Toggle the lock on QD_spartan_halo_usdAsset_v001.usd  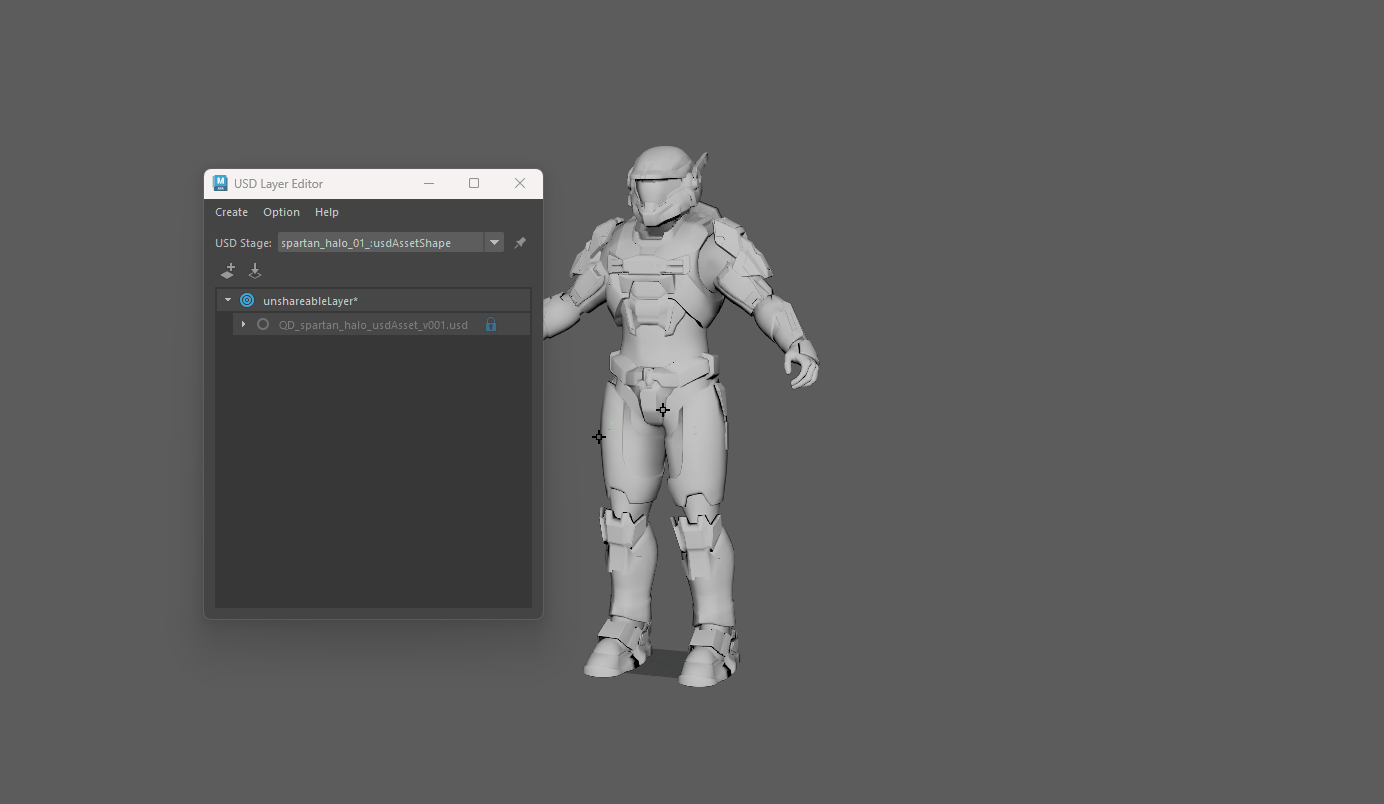click(x=491, y=325)
